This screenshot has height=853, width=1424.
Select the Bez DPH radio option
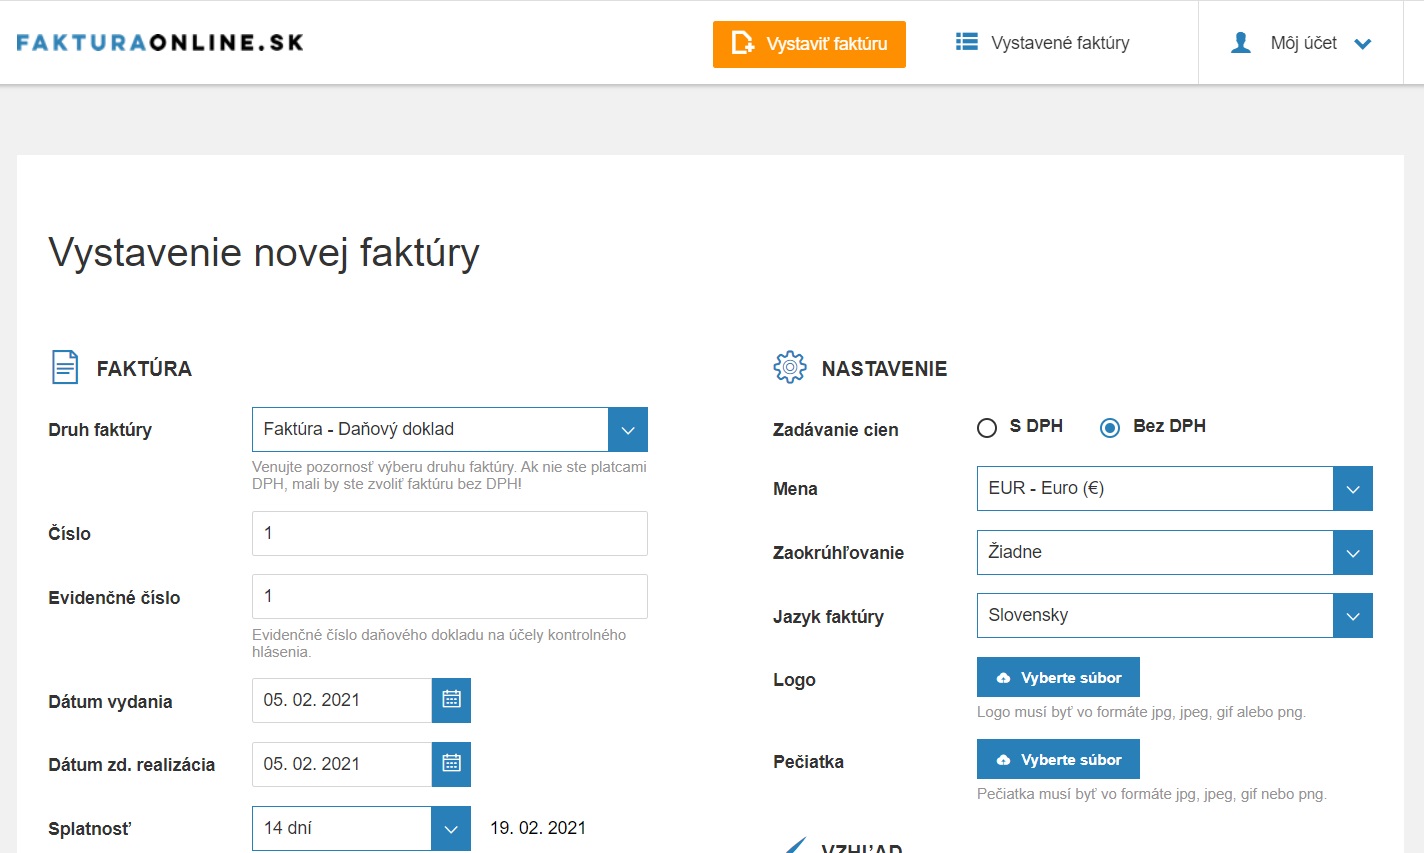tap(1109, 428)
